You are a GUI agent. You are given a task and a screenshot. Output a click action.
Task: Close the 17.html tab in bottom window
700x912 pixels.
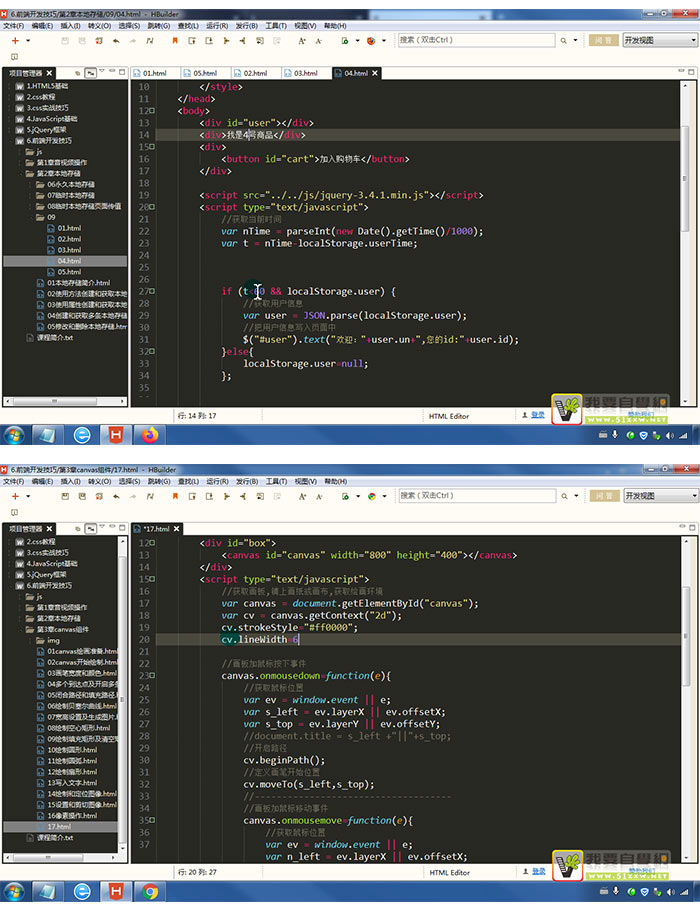tap(176, 528)
